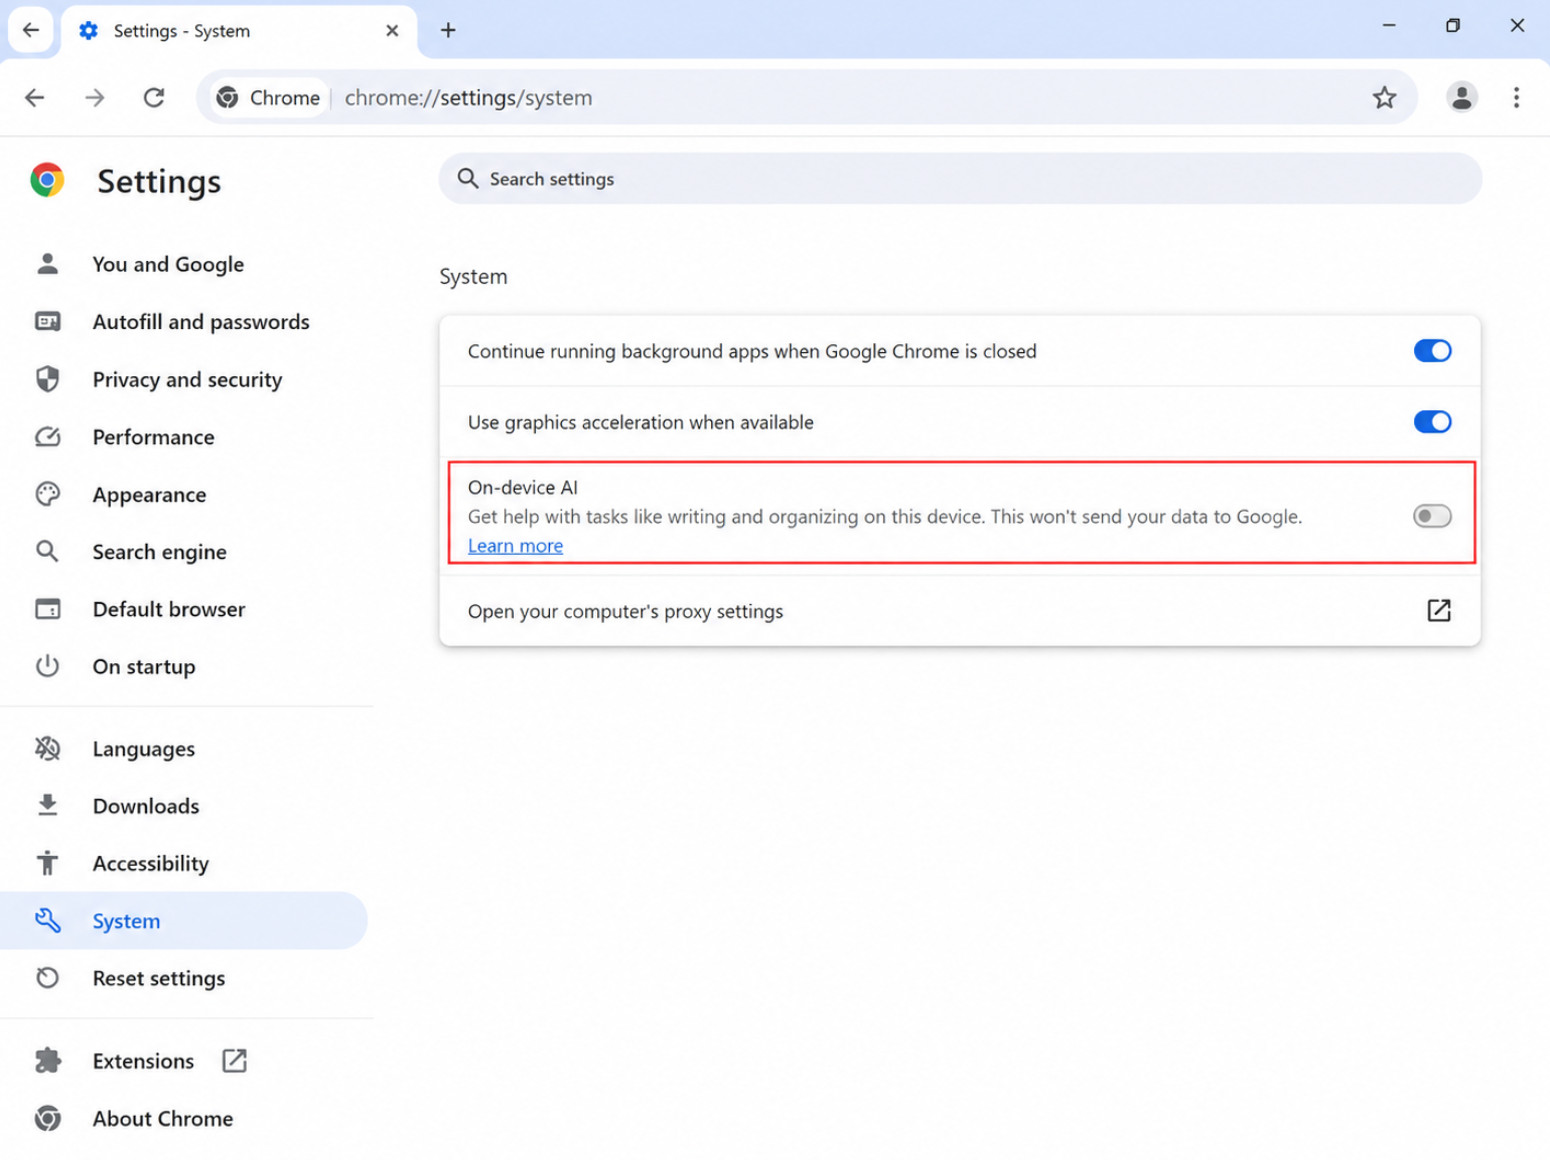Click the Reset settings clock icon
This screenshot has height=1160, width=1550.
(47, 978)
